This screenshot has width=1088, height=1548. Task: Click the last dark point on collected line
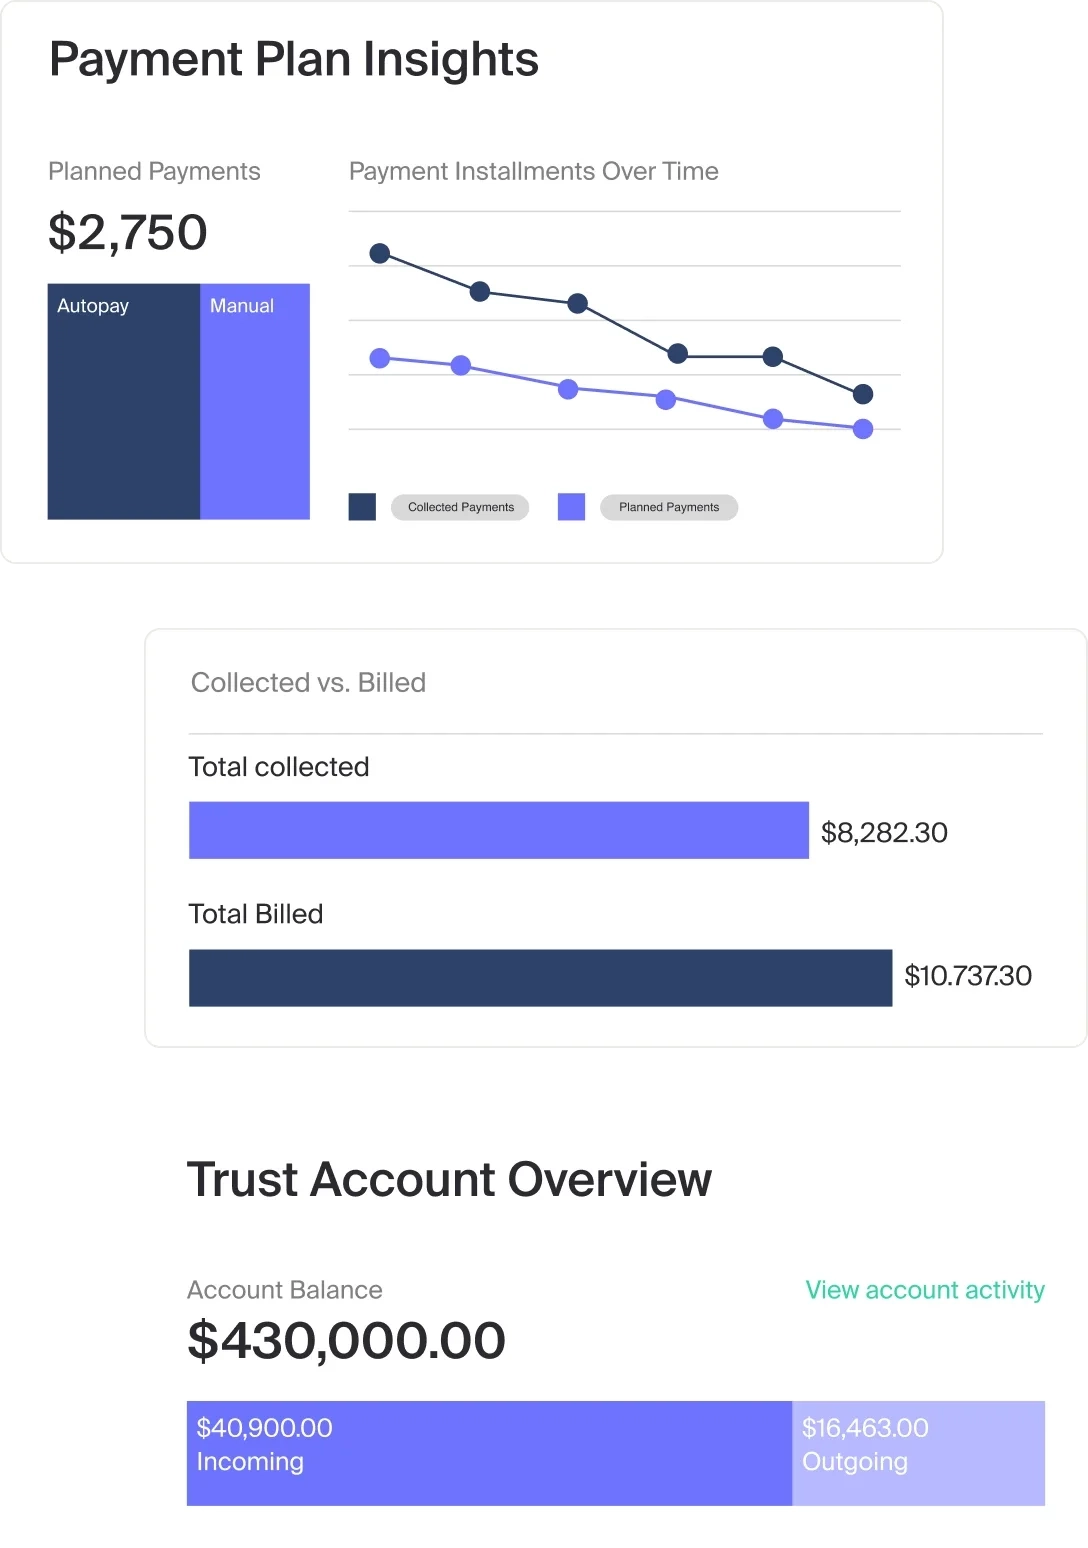863,394
